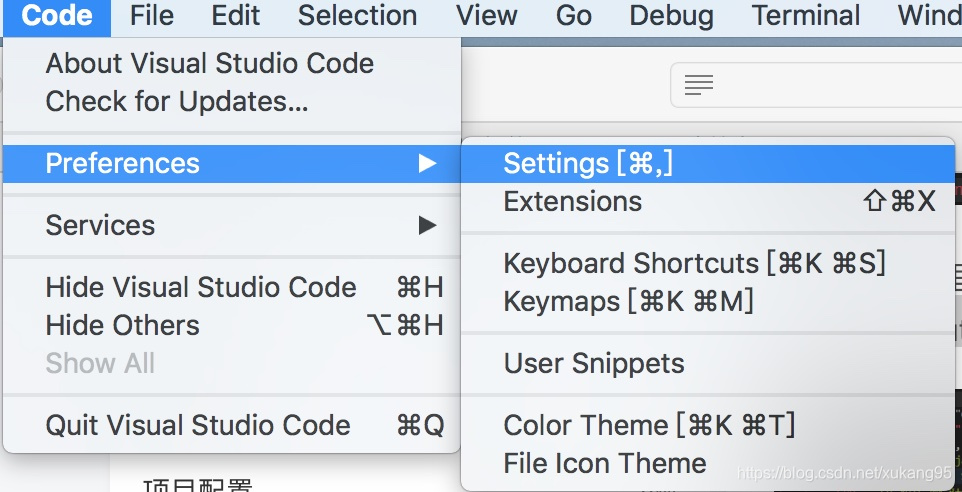Open the Code application menu
The image size is (962, 492).
tap(57, 17)
